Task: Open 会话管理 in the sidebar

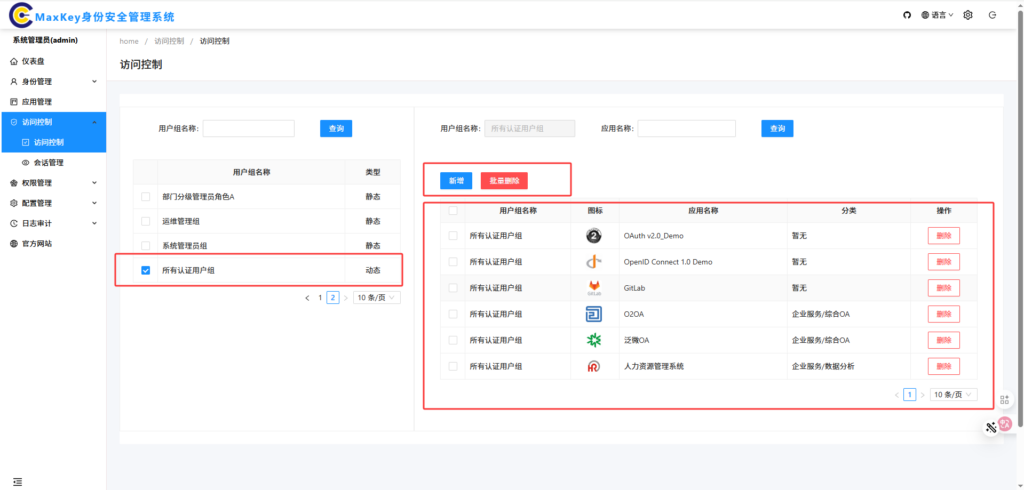Action: pos(48,162)
